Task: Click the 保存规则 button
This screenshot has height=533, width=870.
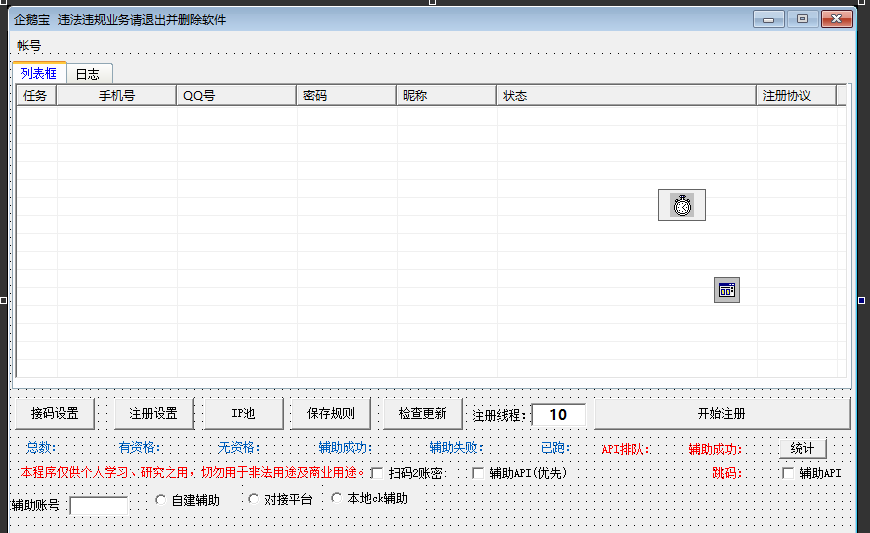Action: pyautogui.click(x=330, y=414)
